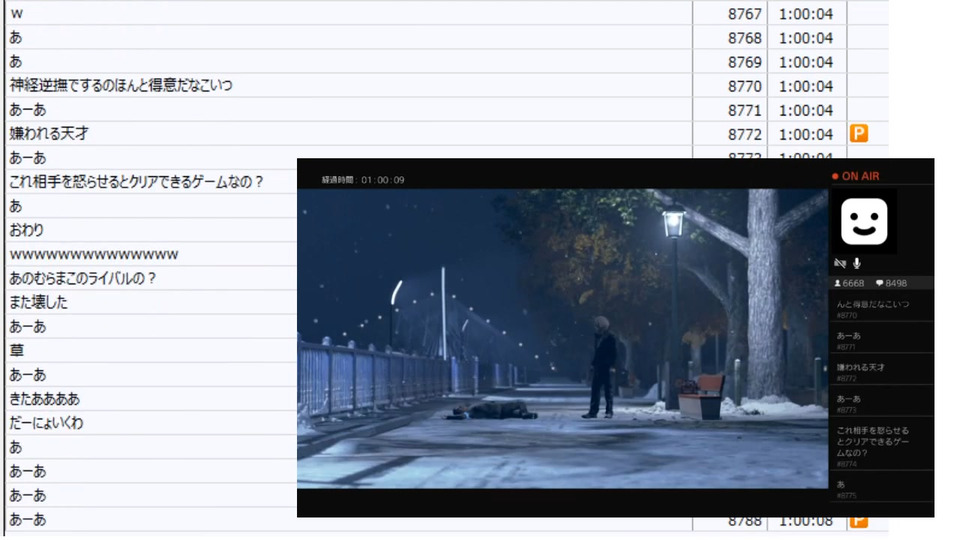Screen dimensions: 960x540
Task: Select the comment だーにょいくわ
Action: (46, 423)
